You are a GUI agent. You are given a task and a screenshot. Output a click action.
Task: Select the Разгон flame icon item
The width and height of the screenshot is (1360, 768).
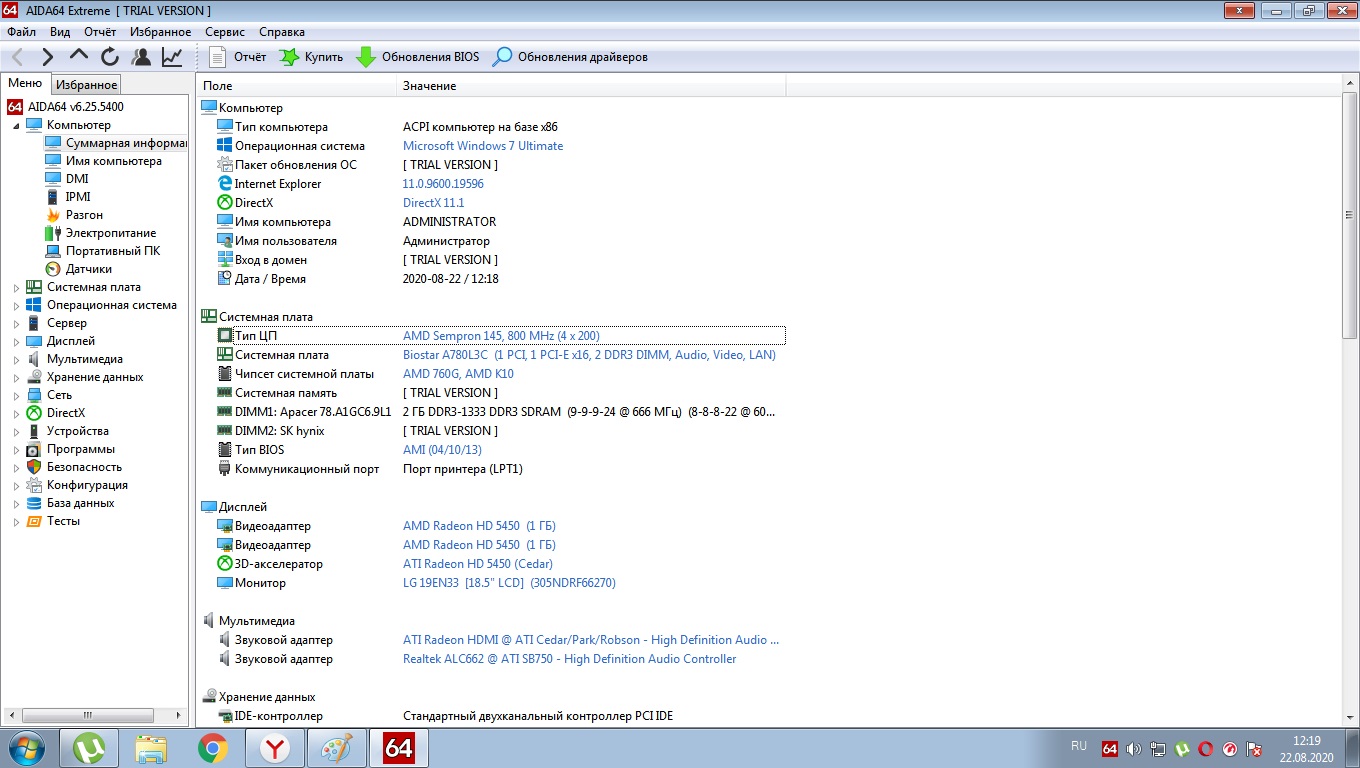[x=53, y=215]
